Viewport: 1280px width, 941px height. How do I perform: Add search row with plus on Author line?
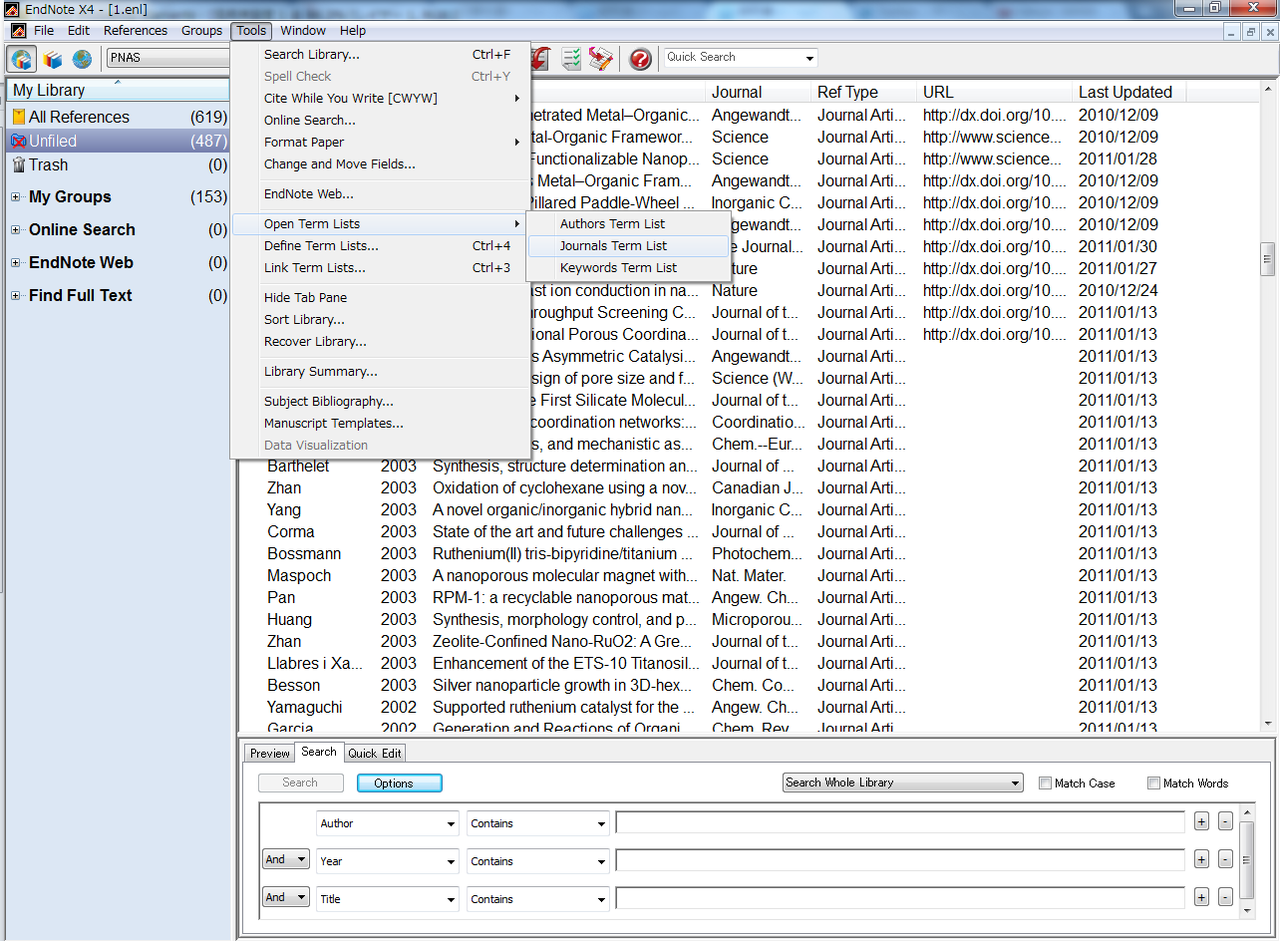1202,822
